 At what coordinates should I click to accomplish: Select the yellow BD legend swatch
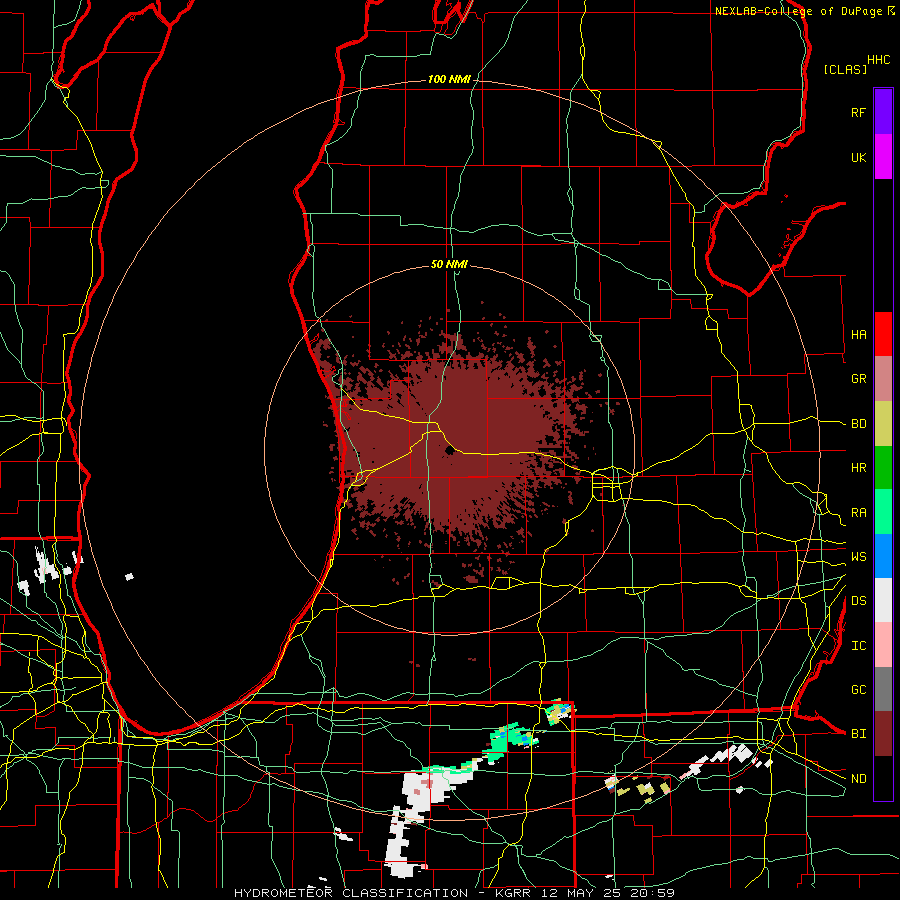click(x=883, y=424)
